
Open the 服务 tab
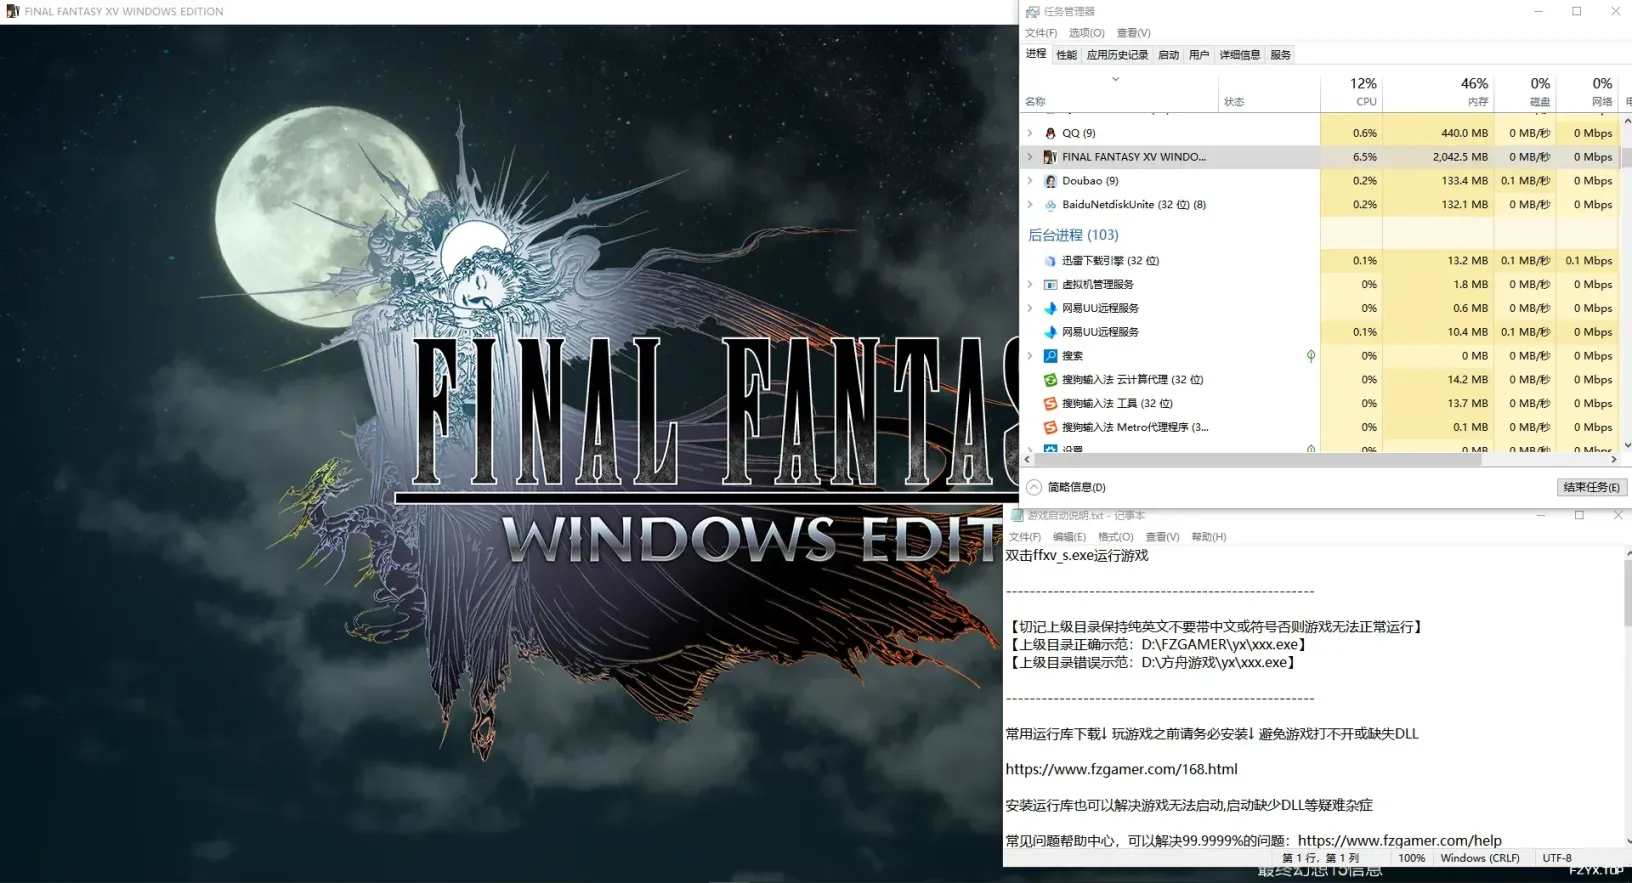tap(1281, 55)
